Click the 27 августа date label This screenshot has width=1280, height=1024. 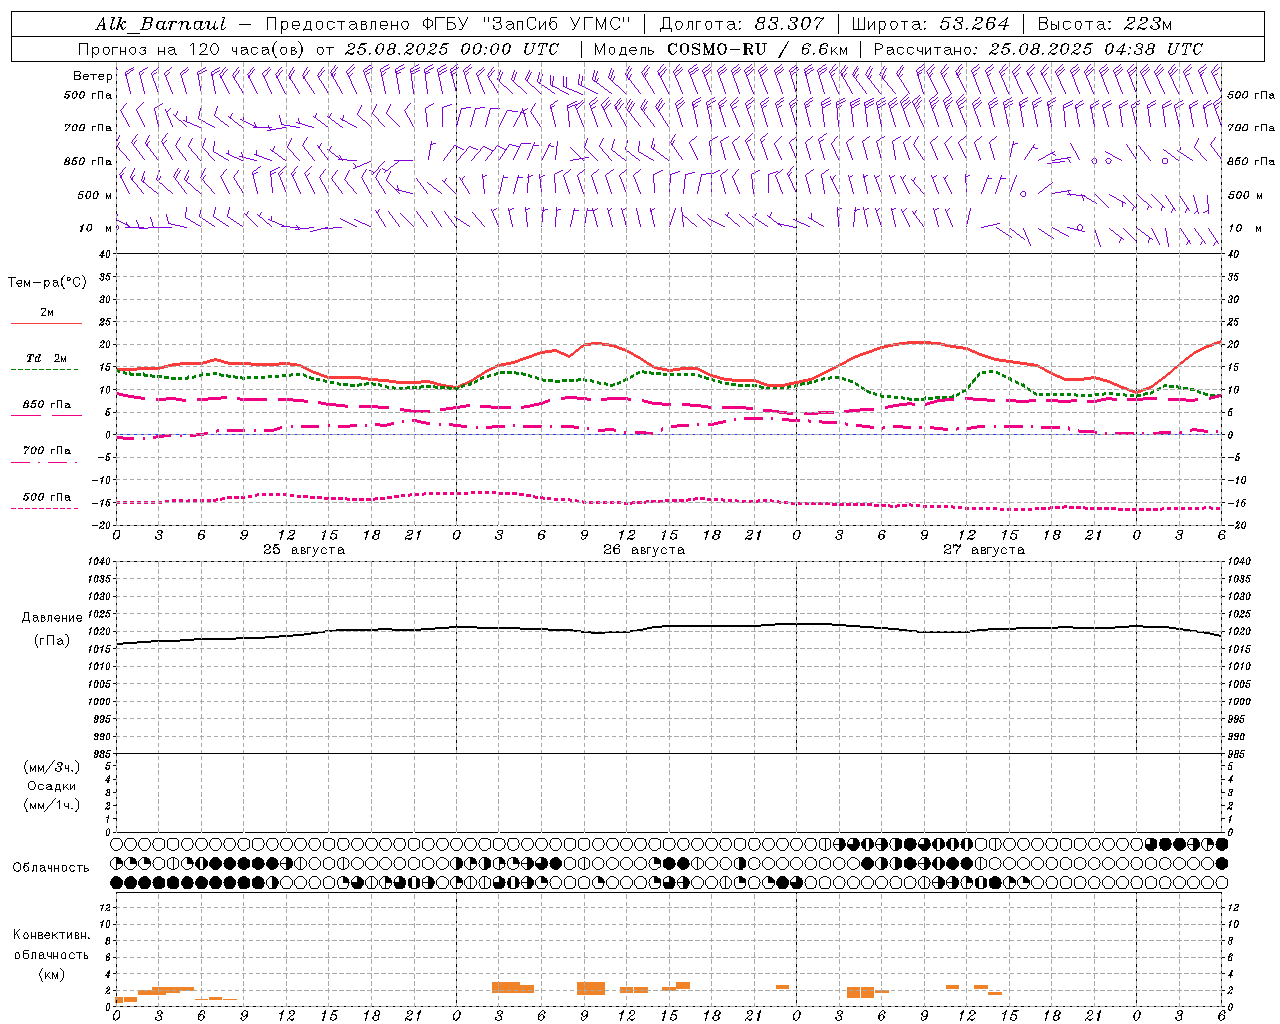(984, 550)
